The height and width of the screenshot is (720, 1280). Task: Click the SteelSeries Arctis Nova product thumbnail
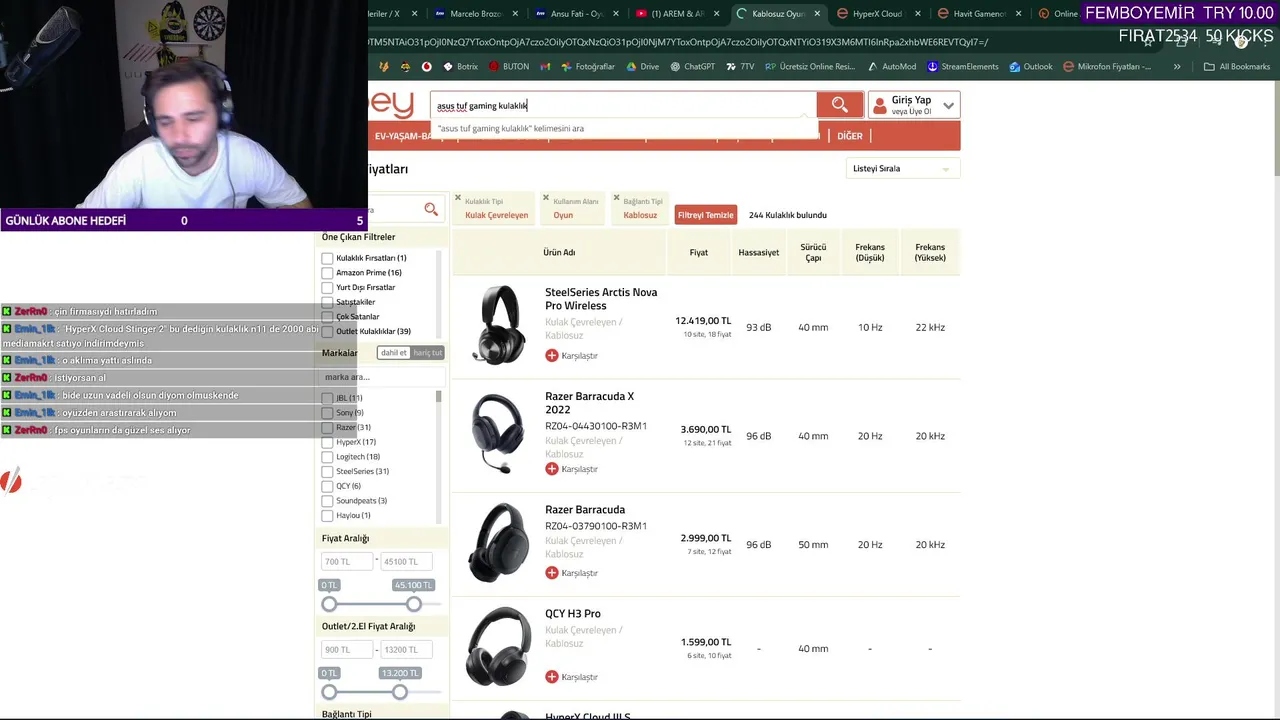tap(498, 325)
